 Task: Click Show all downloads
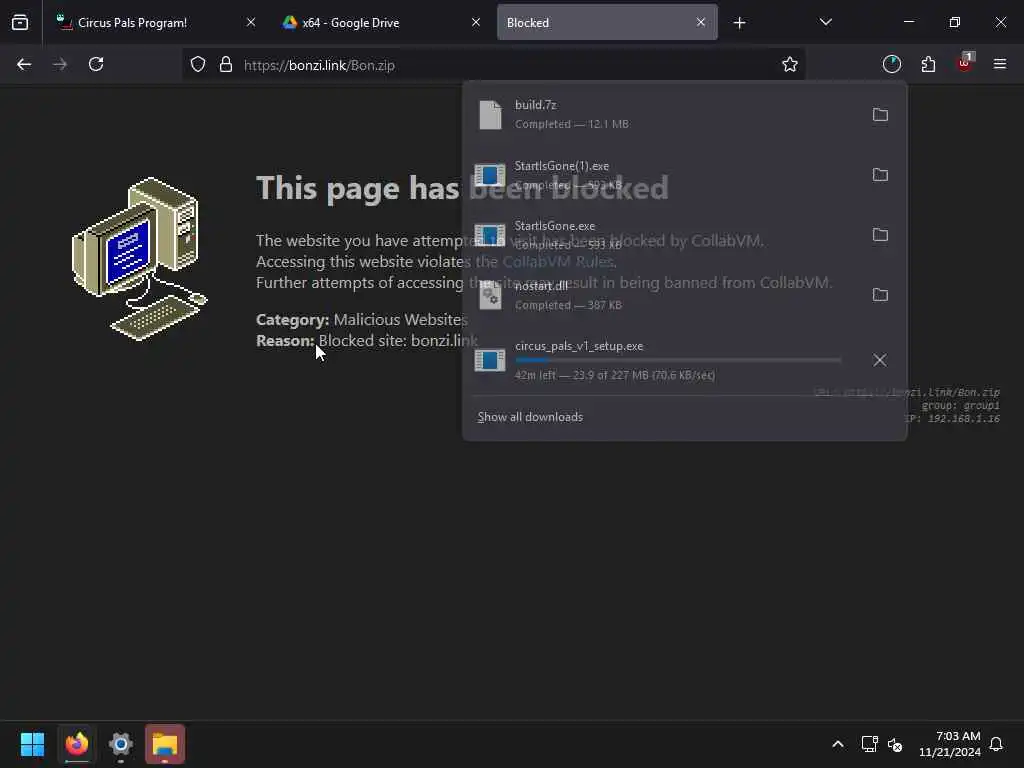pos(530,417)
